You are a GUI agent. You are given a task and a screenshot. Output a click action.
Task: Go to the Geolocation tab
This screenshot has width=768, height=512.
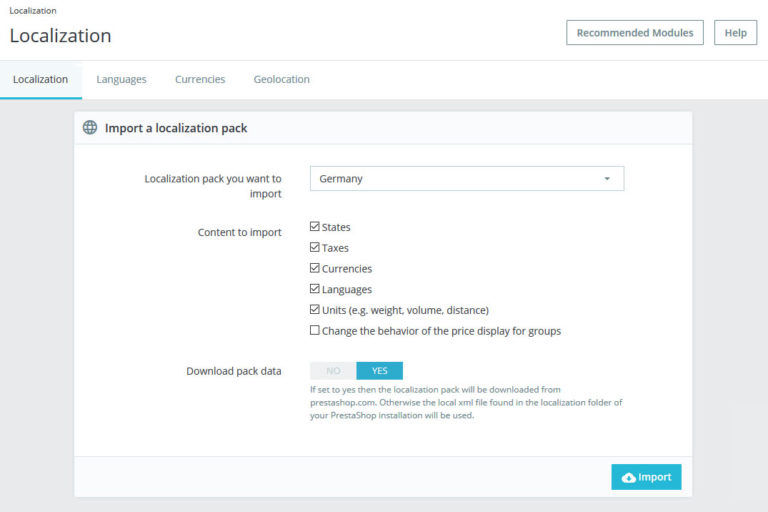click(x=281, y=79)
